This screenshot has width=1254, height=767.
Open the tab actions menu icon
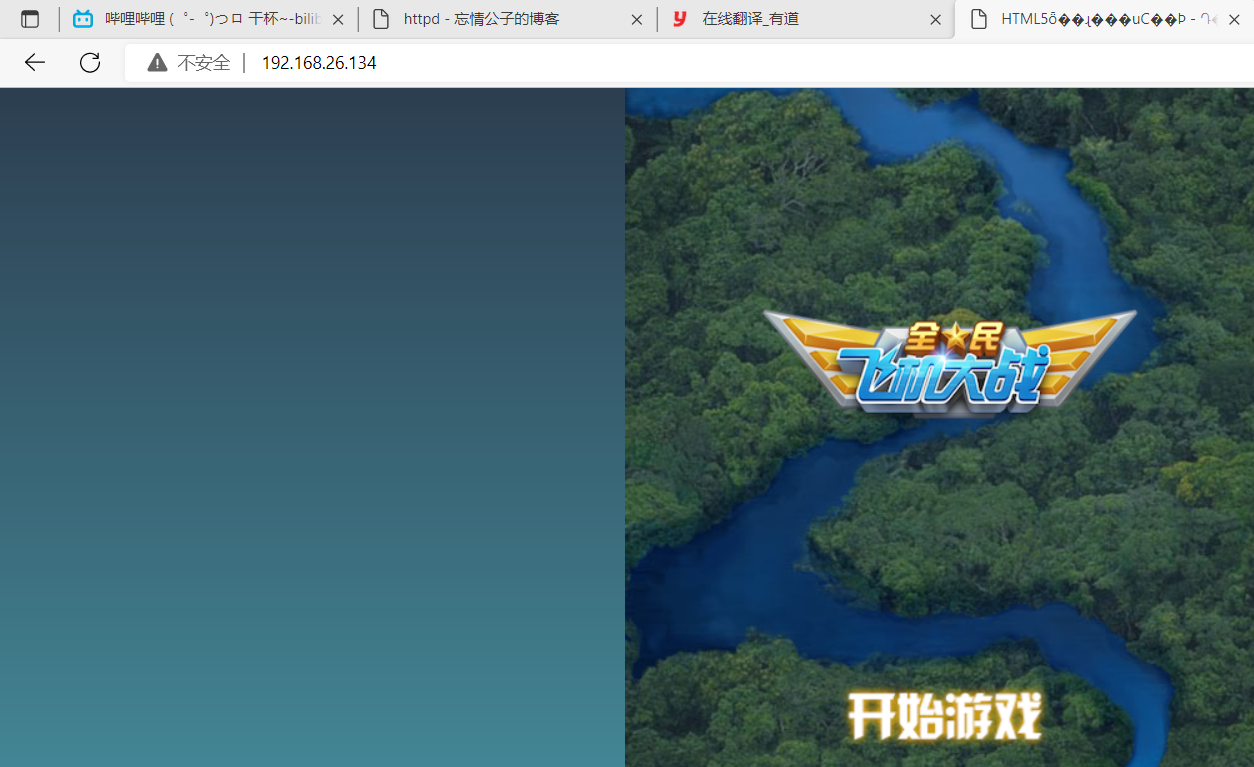click(30, 19)
